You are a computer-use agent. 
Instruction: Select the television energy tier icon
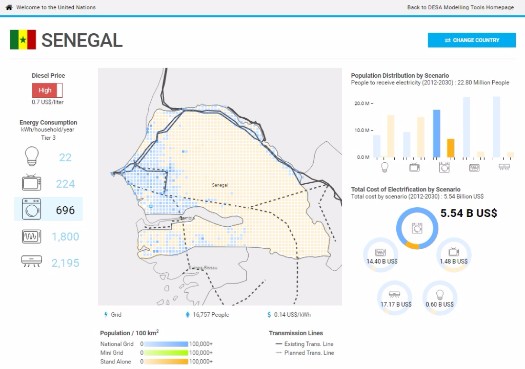pos(32,183)
